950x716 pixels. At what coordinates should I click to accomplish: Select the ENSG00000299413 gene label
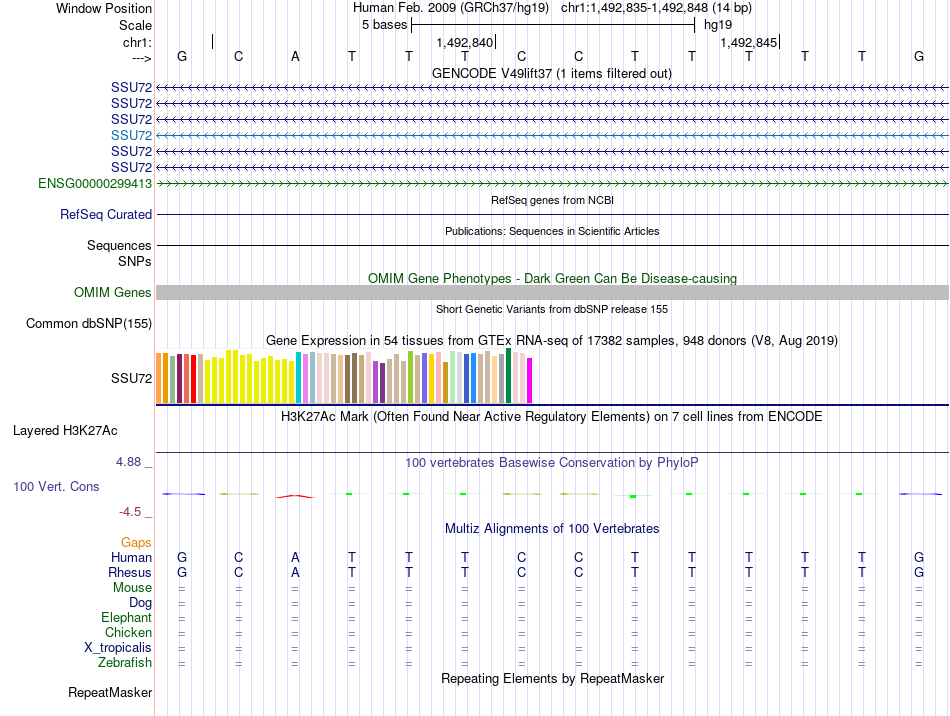click(x=95, y=184)
